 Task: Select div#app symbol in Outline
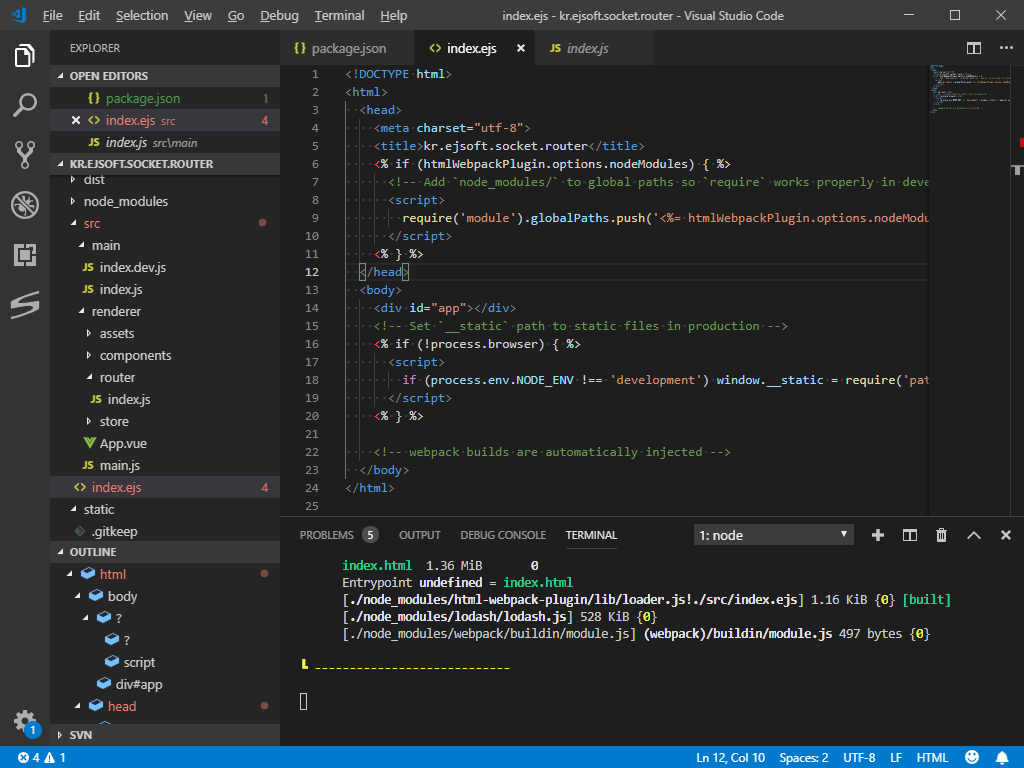pos(138,684)
